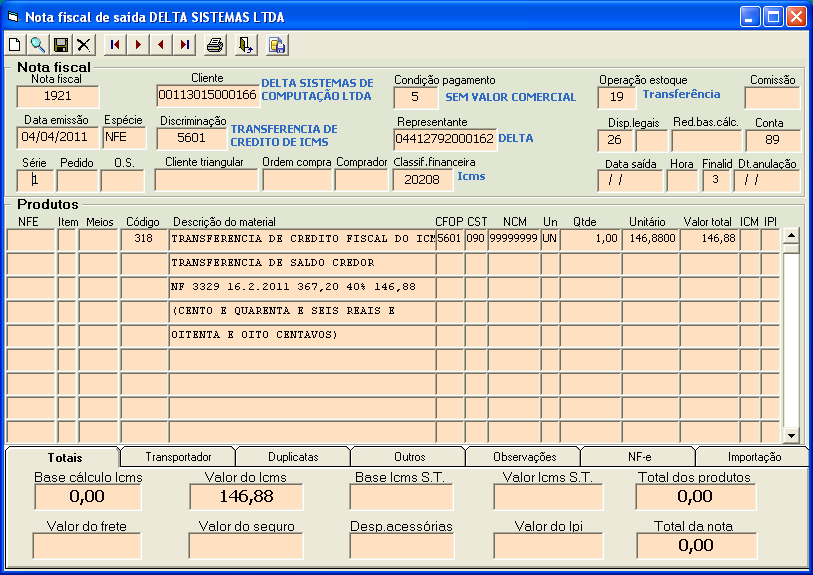This screenshot has width=813, height=575.
Task: Click the Conta field with 89
Action: tap(773, 141)
